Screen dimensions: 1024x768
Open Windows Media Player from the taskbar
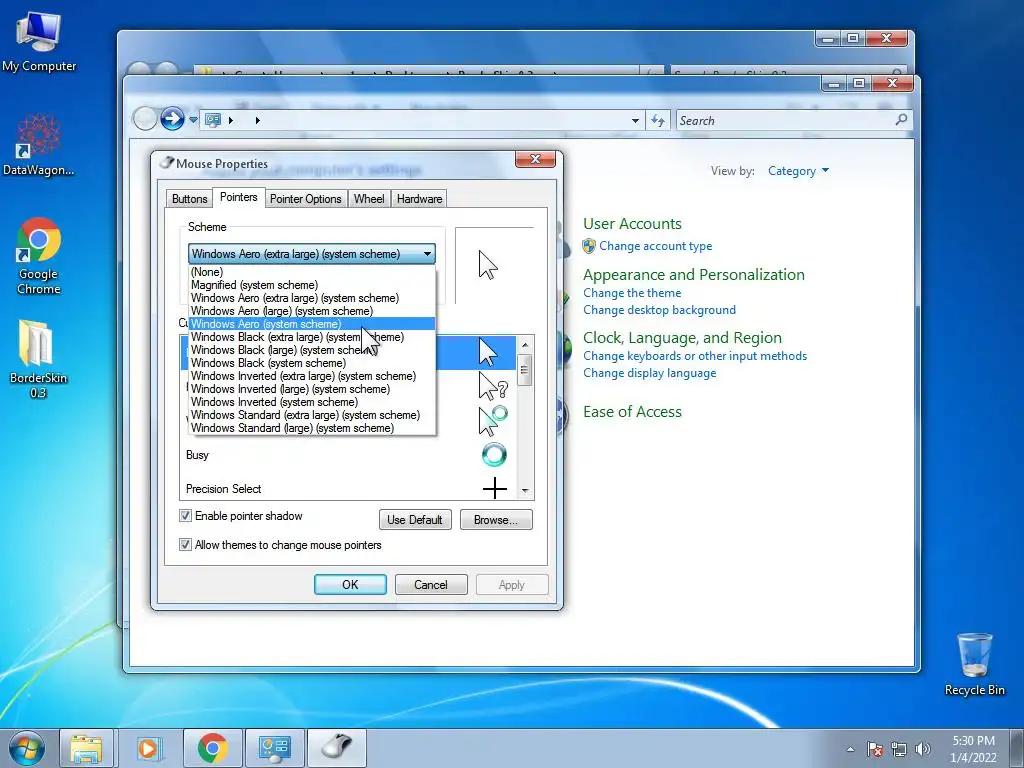pos(148,748)
